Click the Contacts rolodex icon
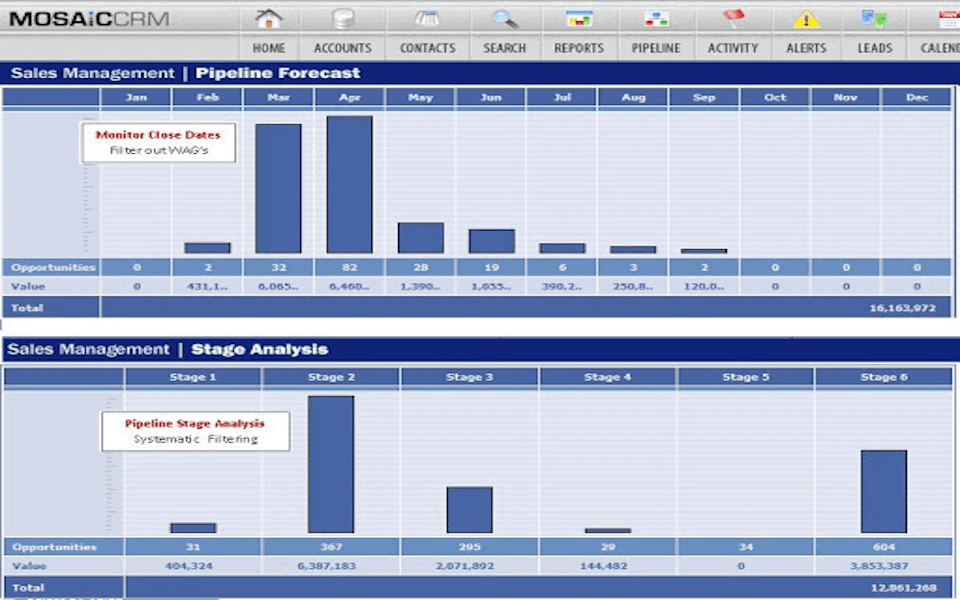Image resolution: width=960 pixels, height=600 pixels. point(427,19)
